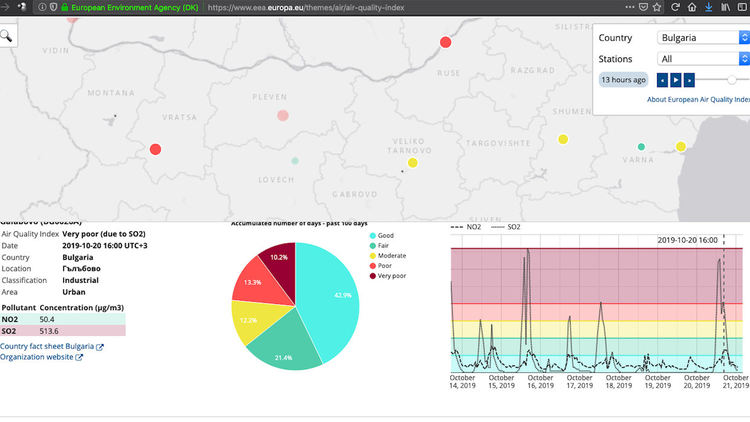Select the green station marker near Varna
Screen dimensions: 750x422
point(641,147)
